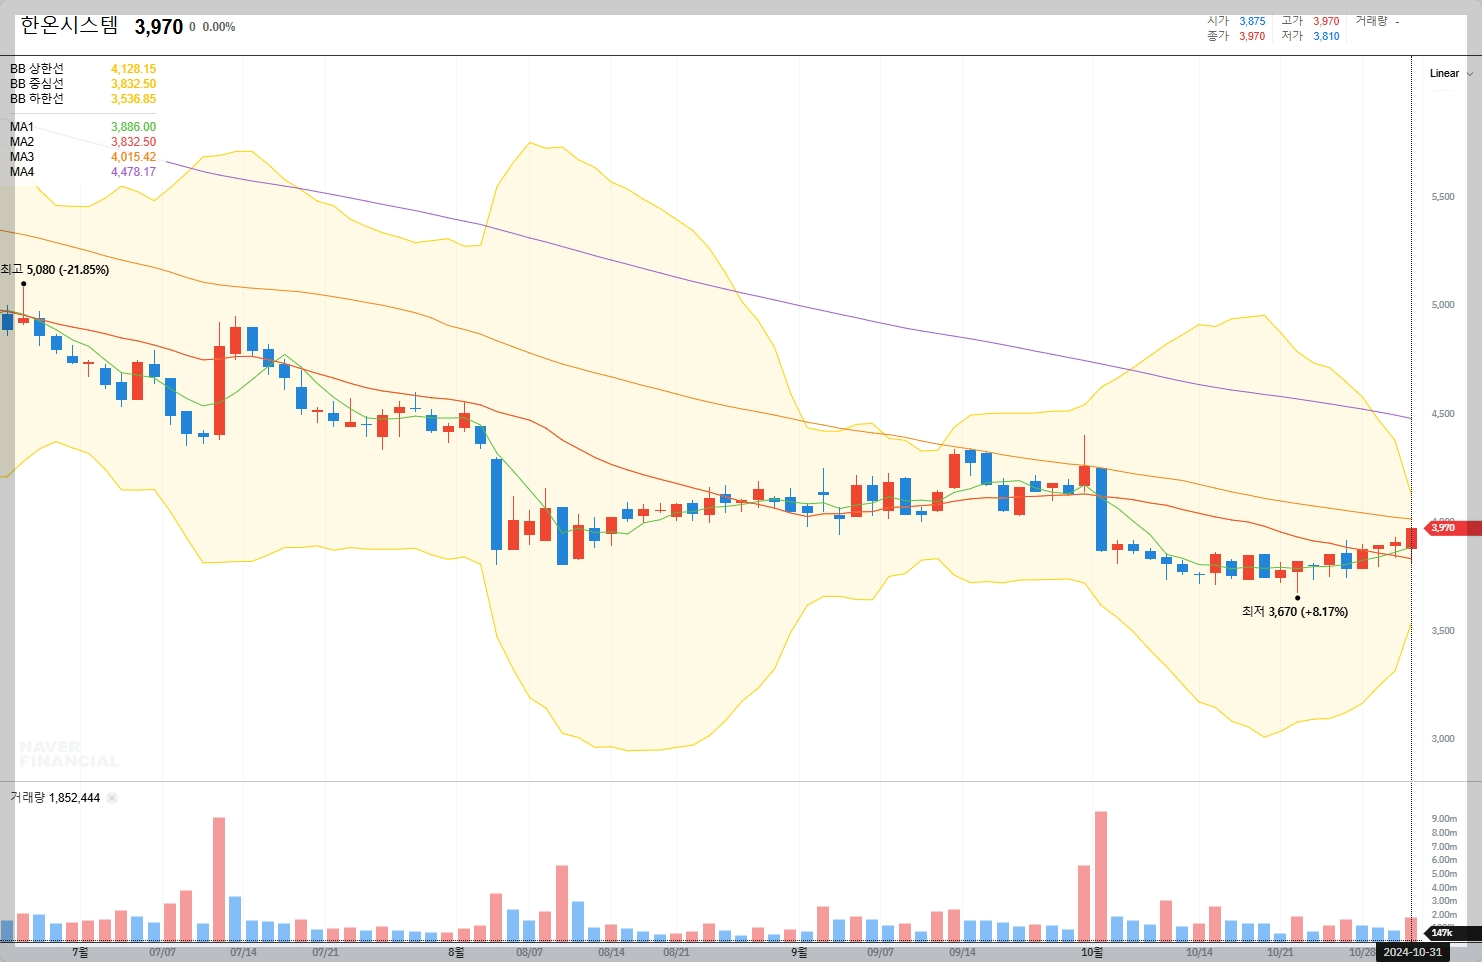Select the MA2 moving average legend
The height and width of the screenshot is (962, 1482).
click(x=22, y=142)
